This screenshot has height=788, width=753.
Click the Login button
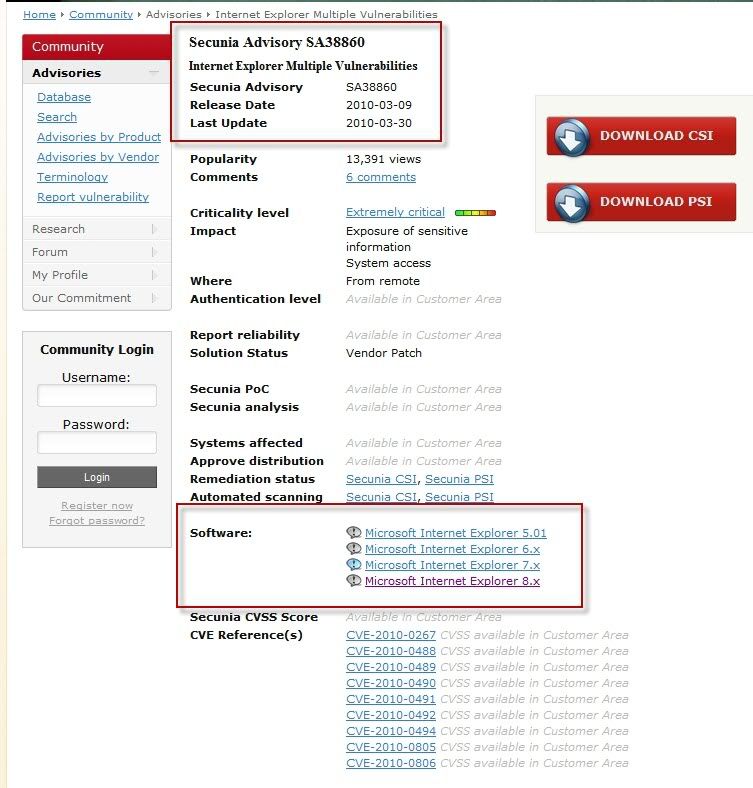[x=97, y=477]
